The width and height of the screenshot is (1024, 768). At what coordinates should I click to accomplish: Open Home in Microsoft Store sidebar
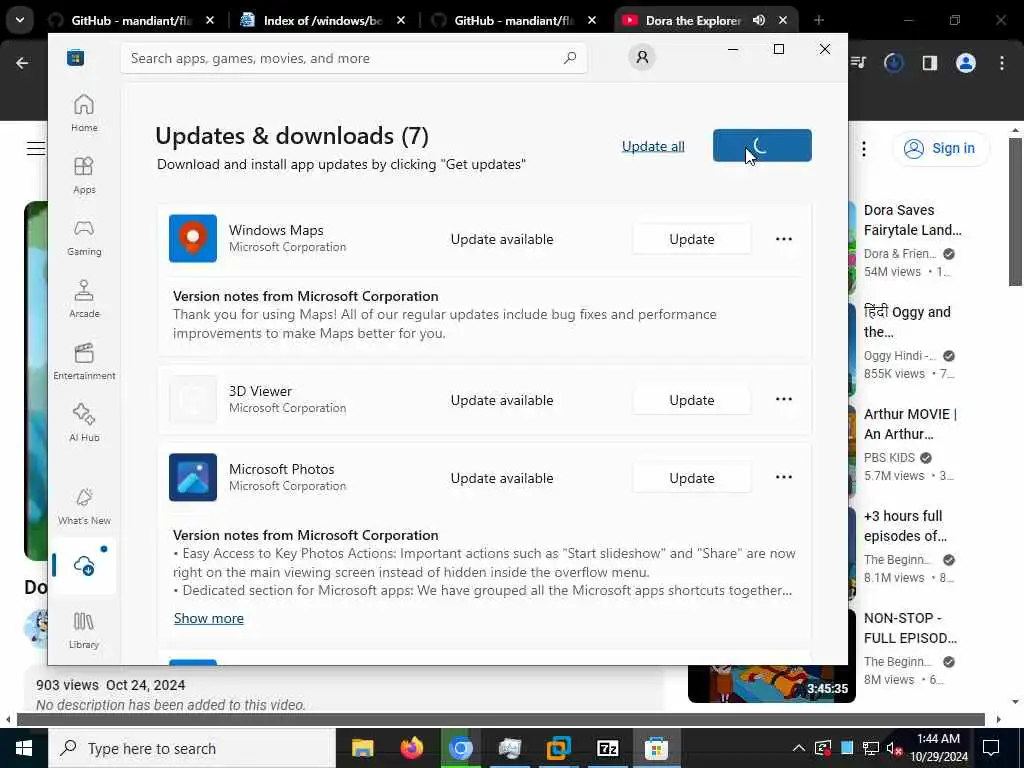point(84,114)
